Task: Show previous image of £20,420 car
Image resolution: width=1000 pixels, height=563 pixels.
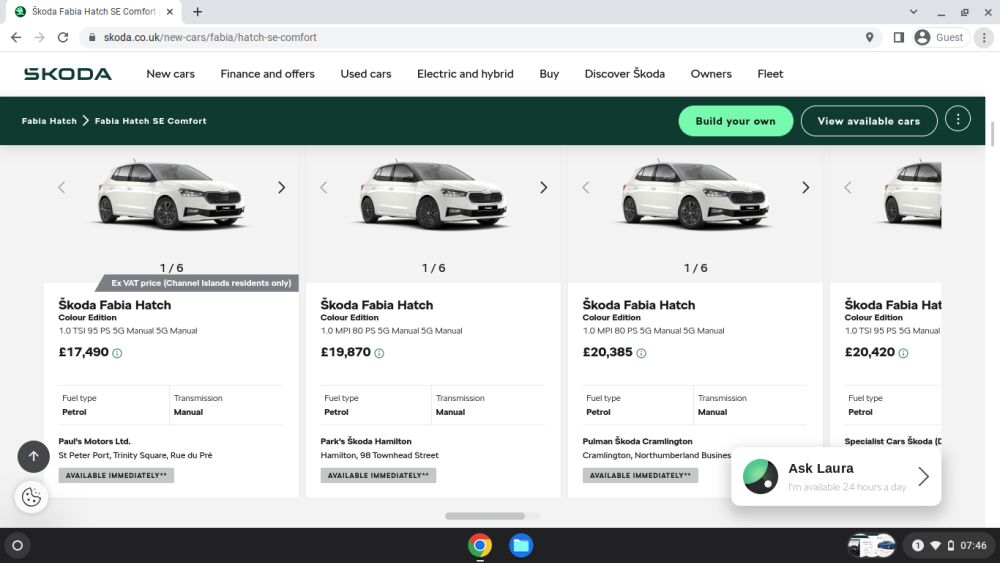Action: pyautogui.click(x=848, y=187)
